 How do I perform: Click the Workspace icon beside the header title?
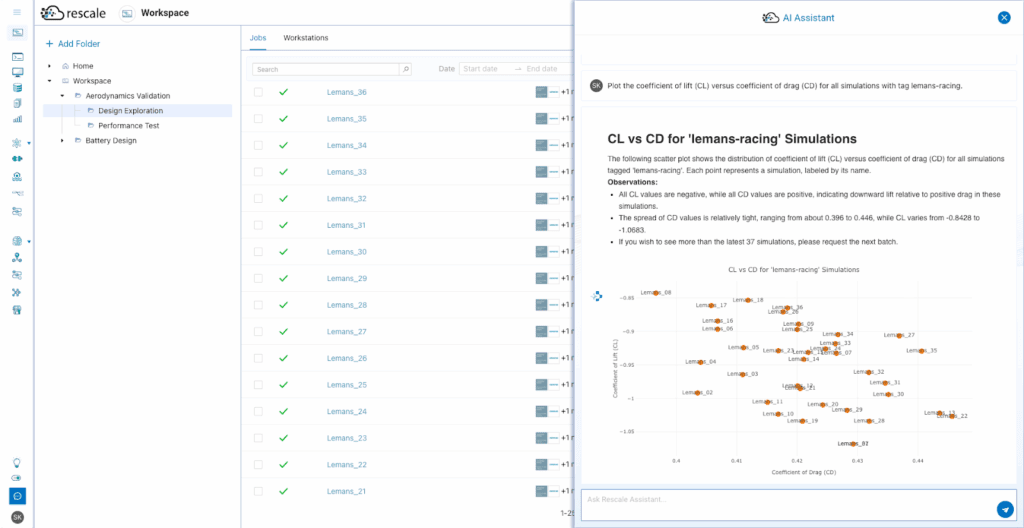point(127,13)
